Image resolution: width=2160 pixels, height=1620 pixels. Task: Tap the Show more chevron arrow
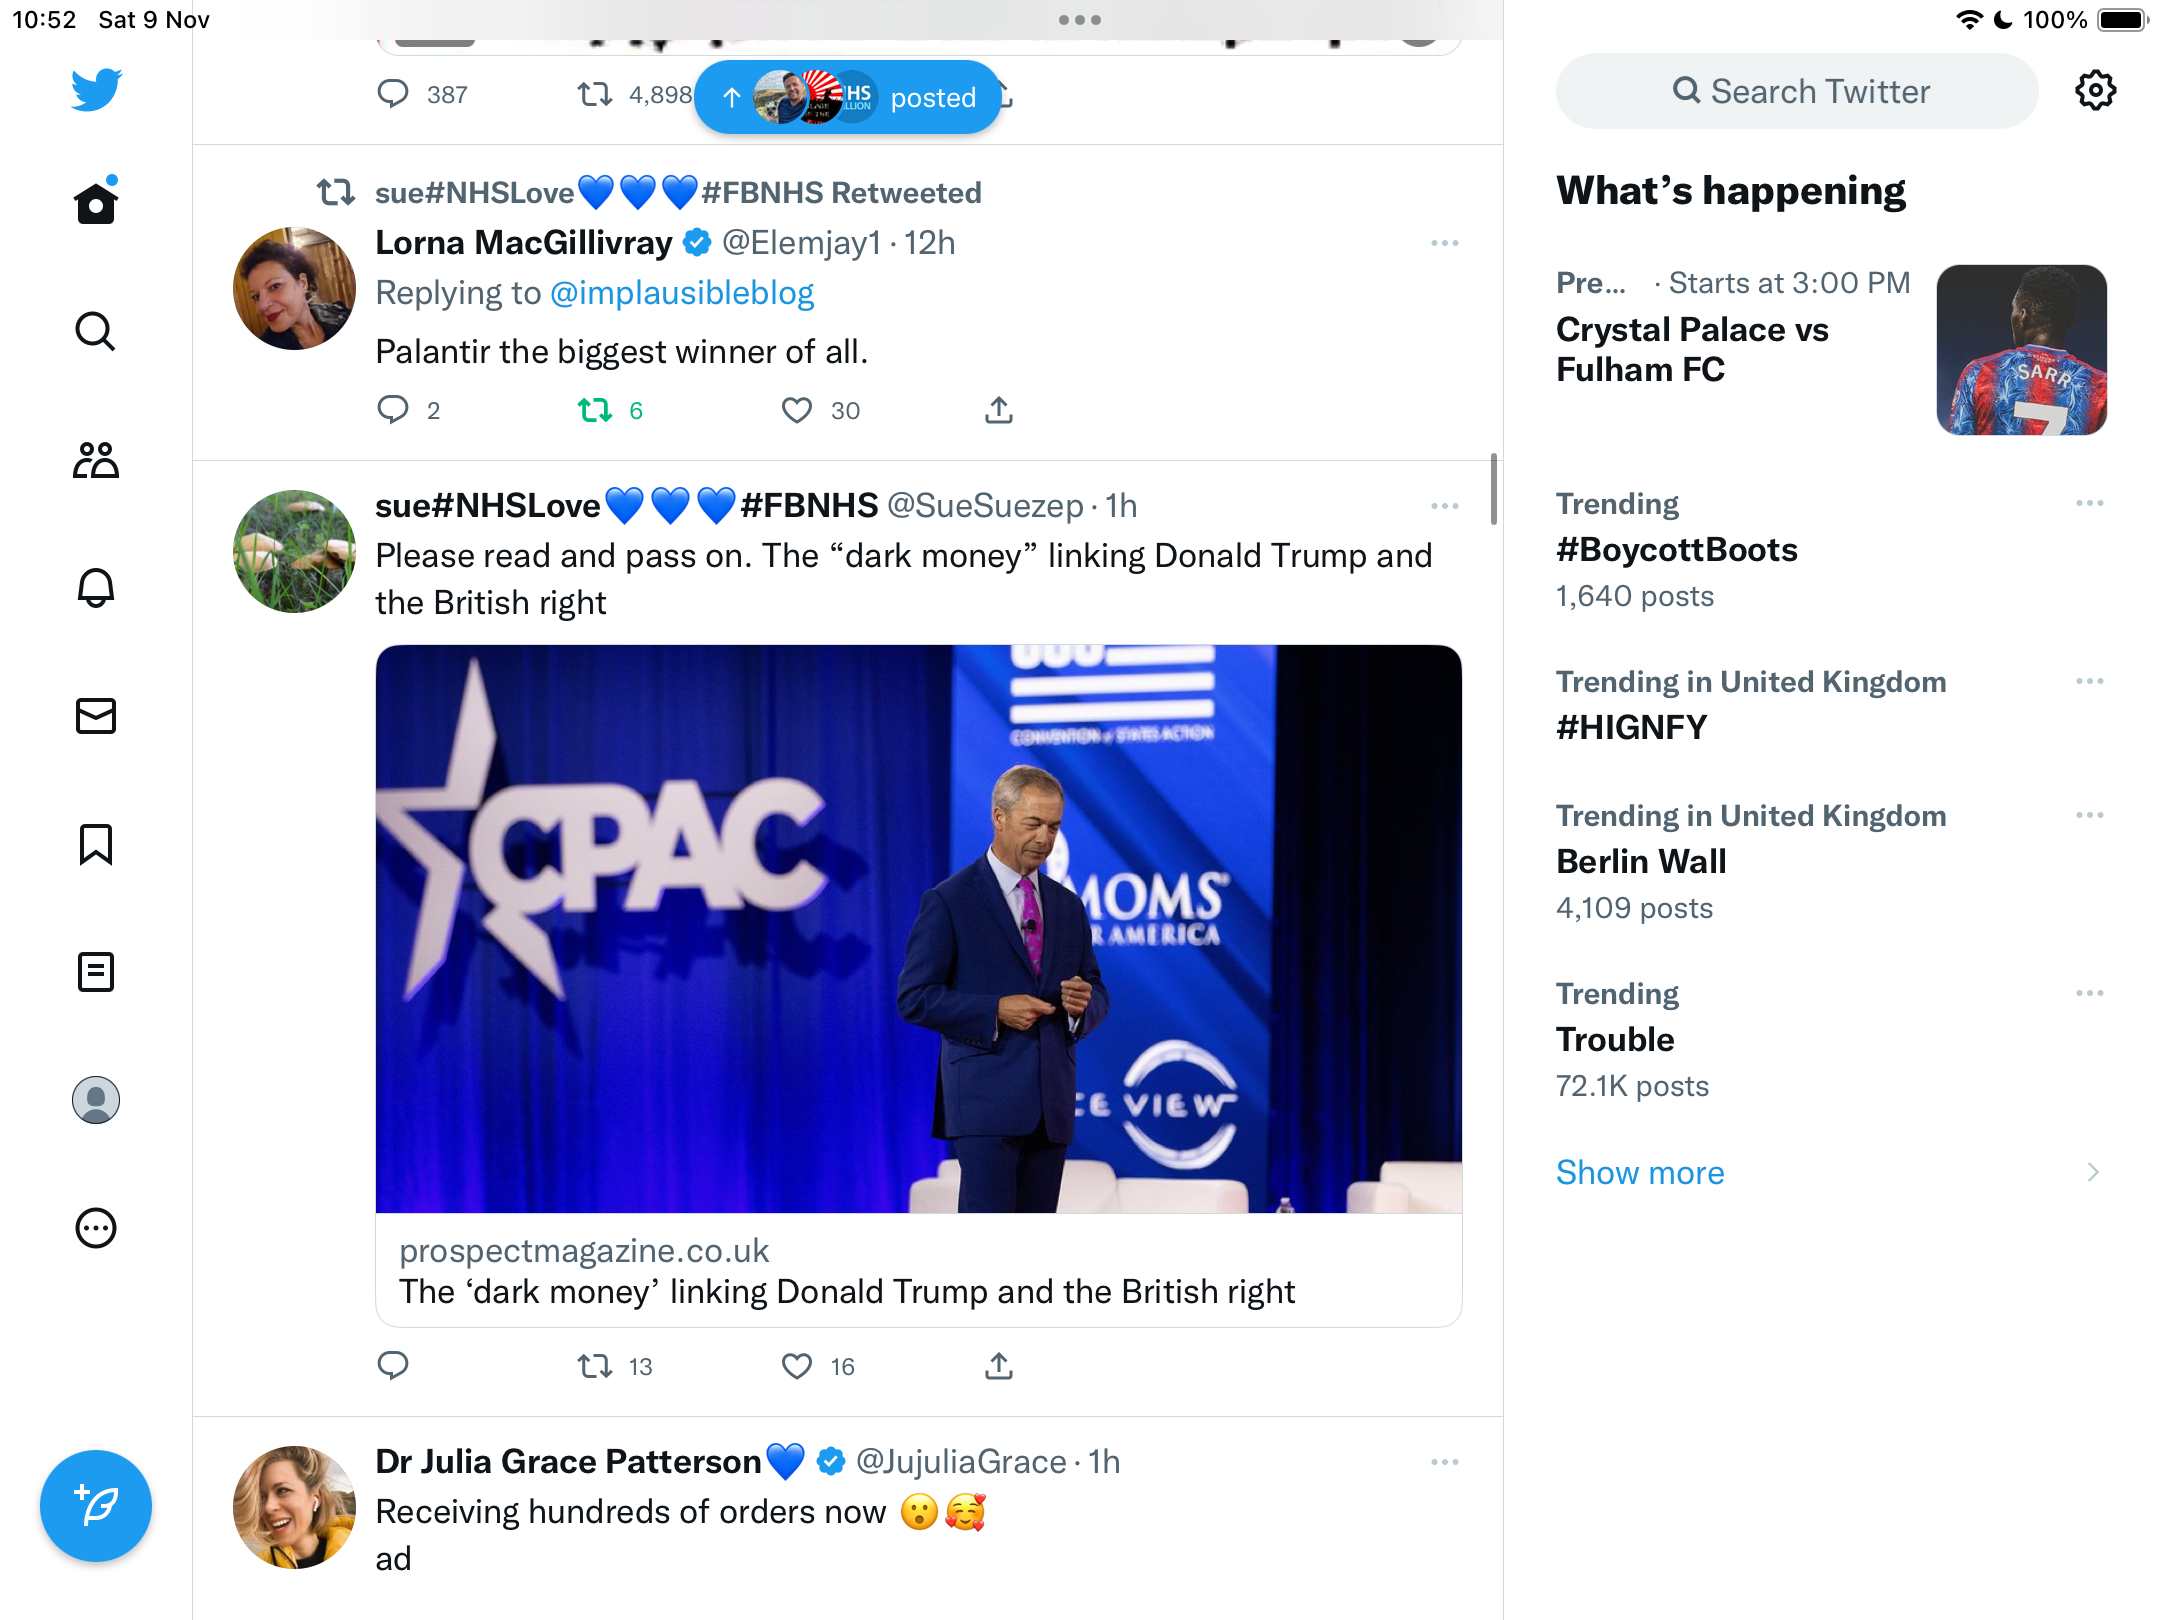(2093, 1172)
